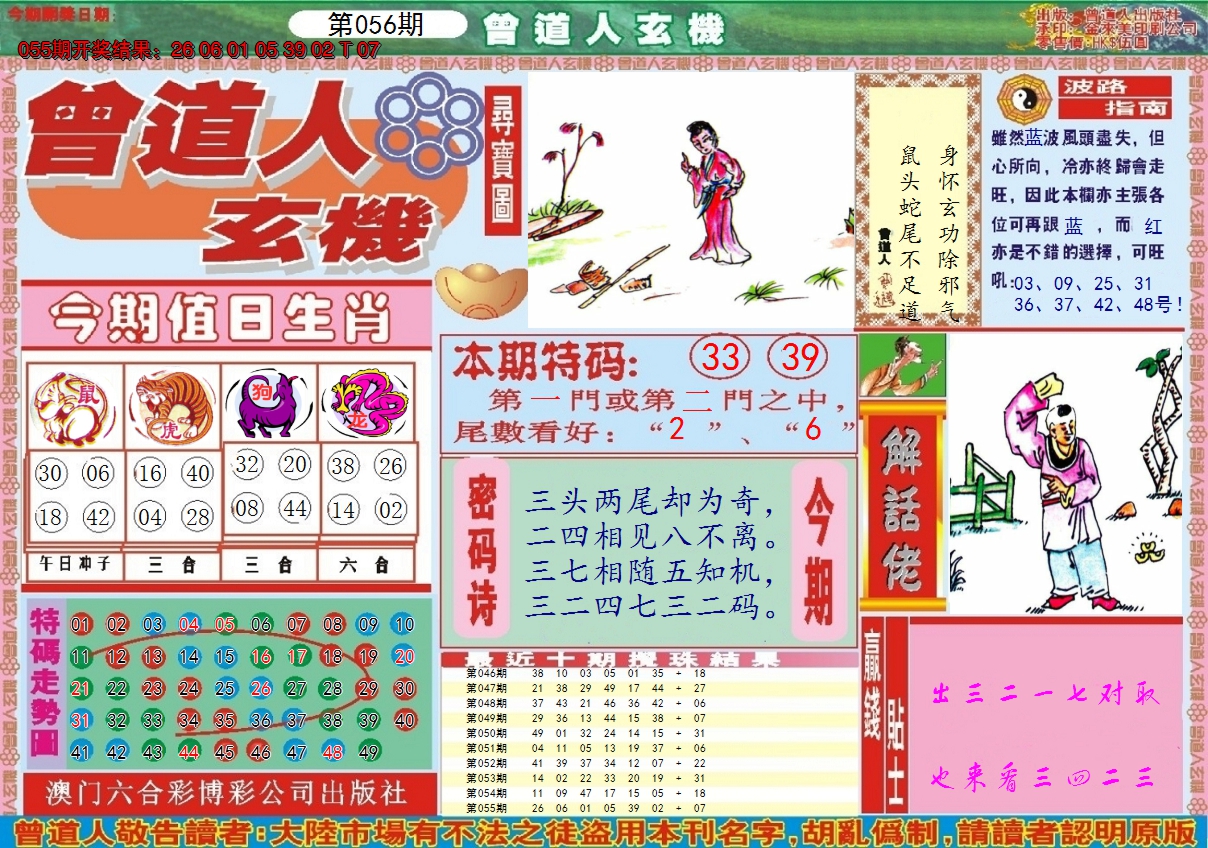Click the 第050期 results row
Viewport: 1208px width, 848px height.
coord(650,733)
